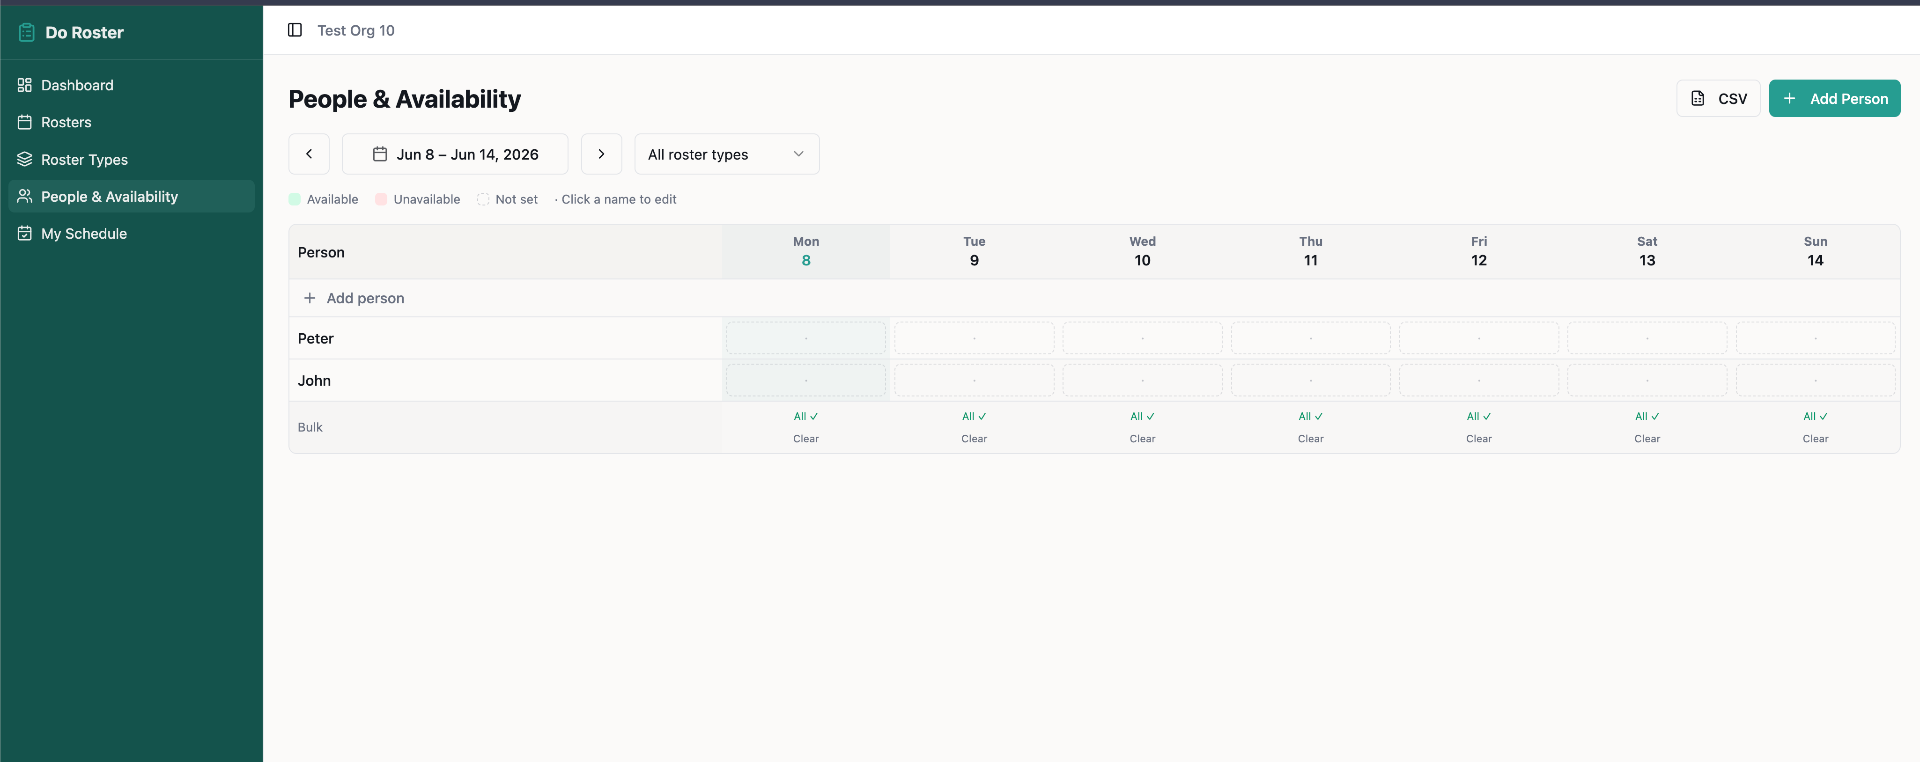Edit Peter by clicking his name
The height and width of the screenshot is (762, 1920).
click(x=316, y=339)
